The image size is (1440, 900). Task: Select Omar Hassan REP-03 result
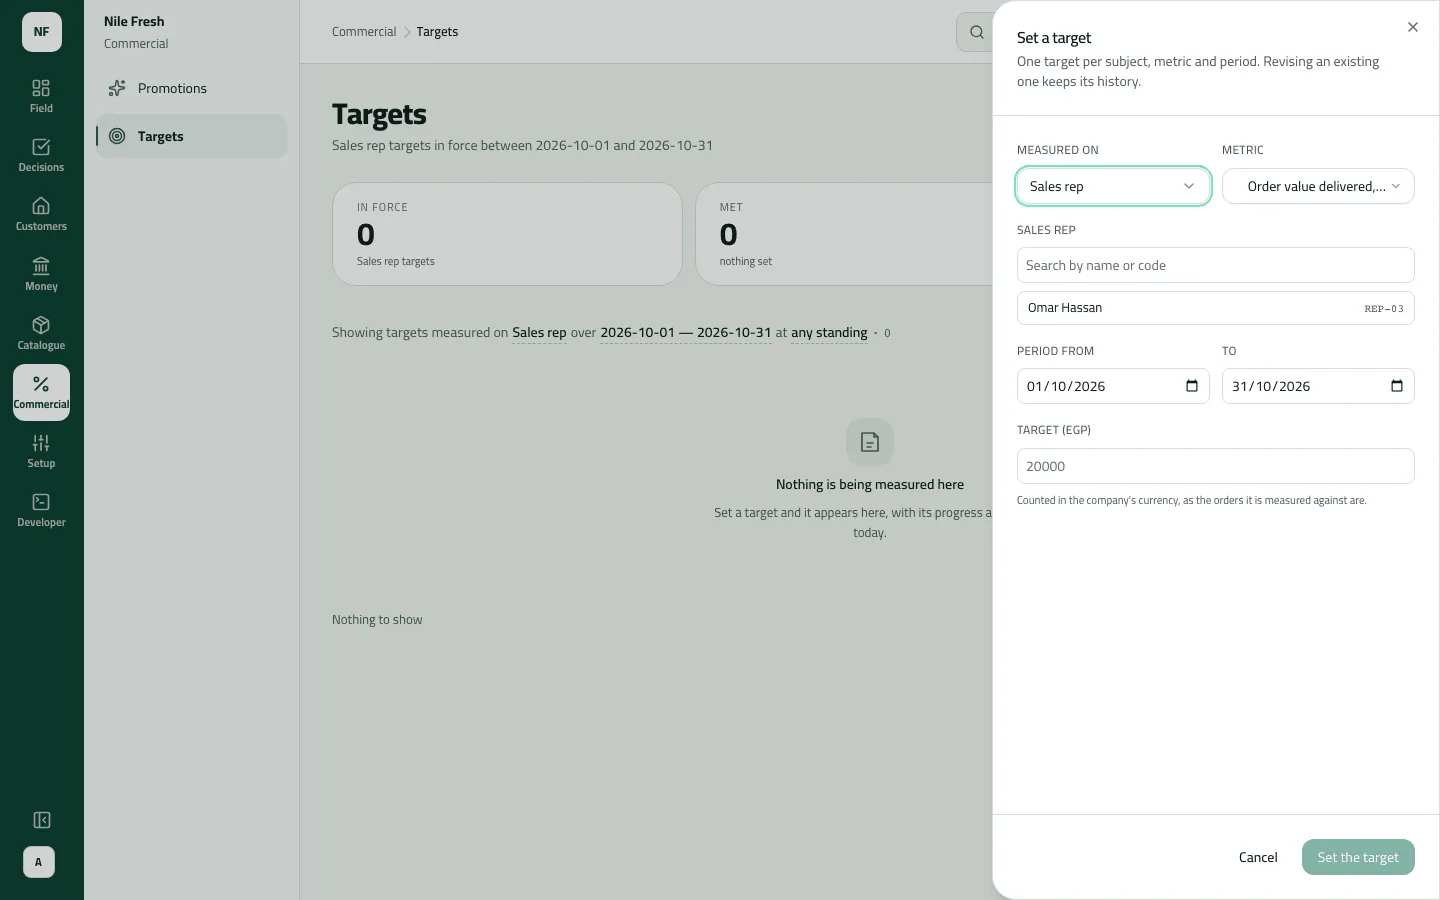1216,308
